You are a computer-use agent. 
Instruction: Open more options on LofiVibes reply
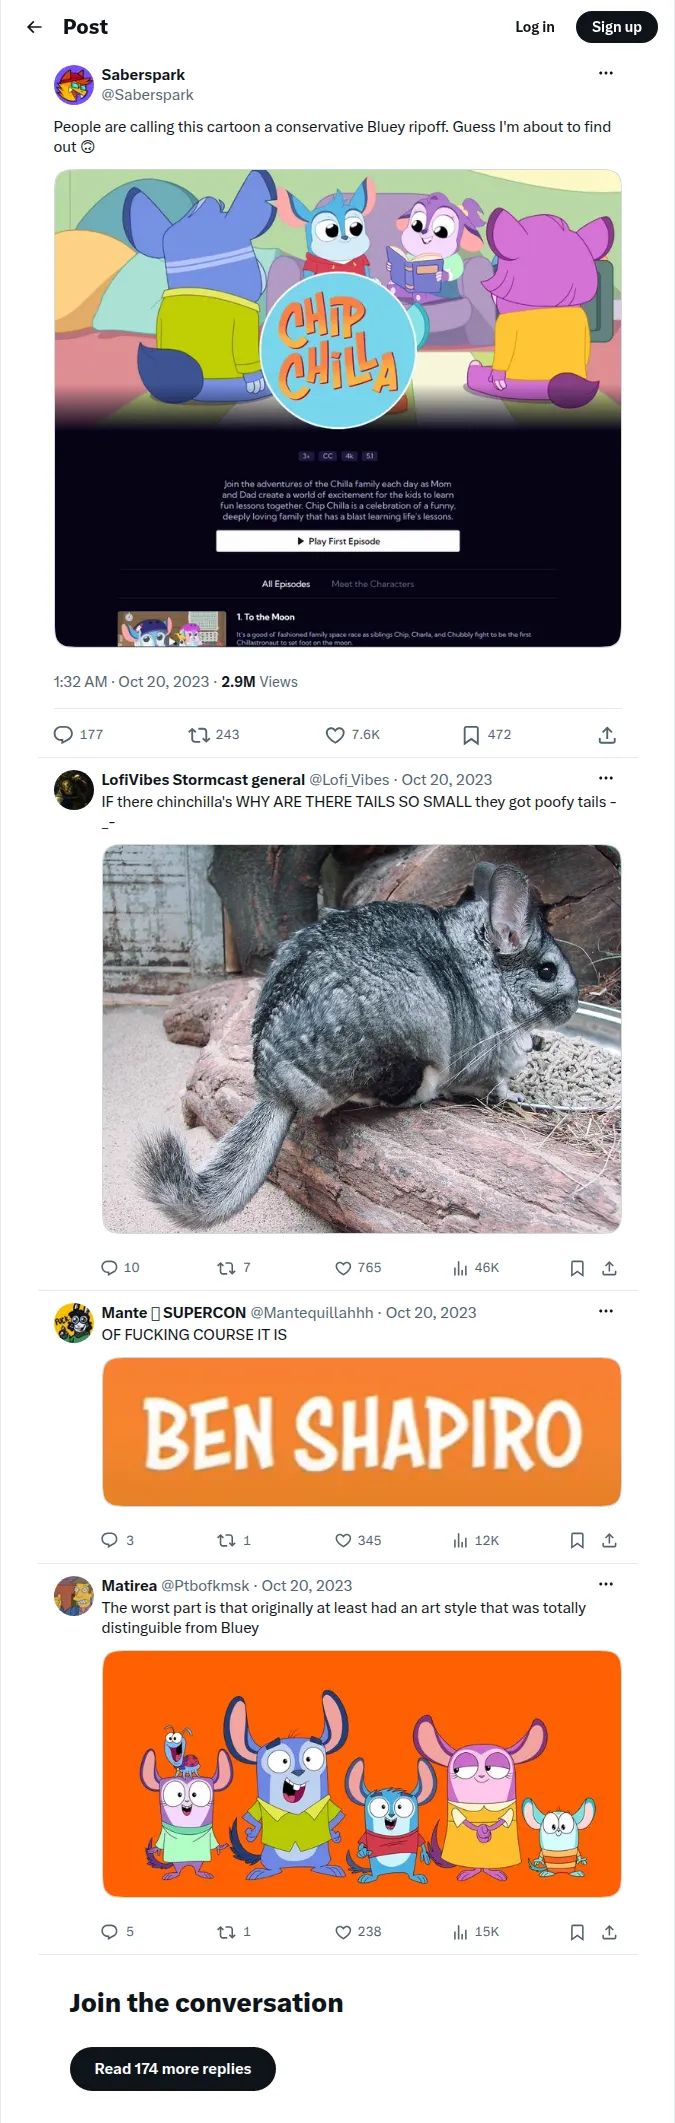(x=606, y=778)
